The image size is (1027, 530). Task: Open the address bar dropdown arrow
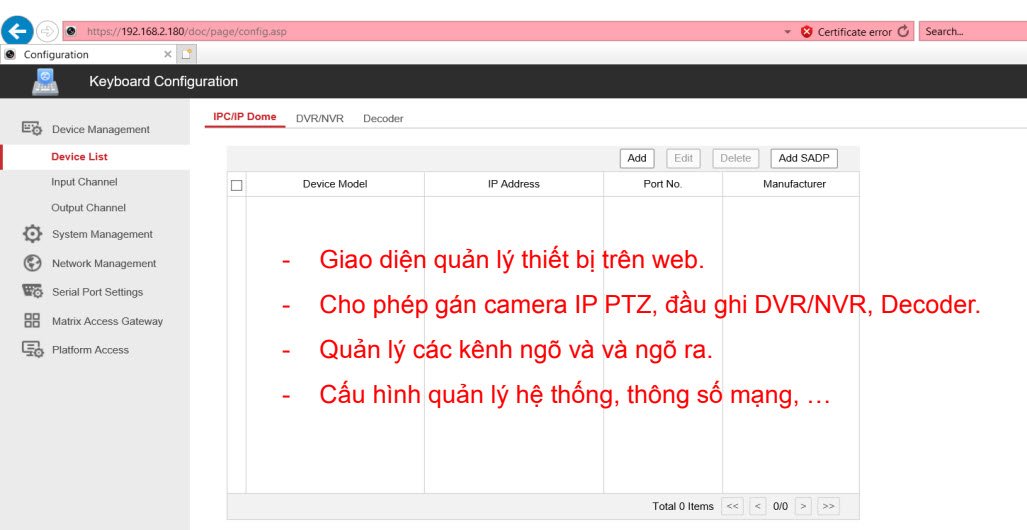coord(788,32)
